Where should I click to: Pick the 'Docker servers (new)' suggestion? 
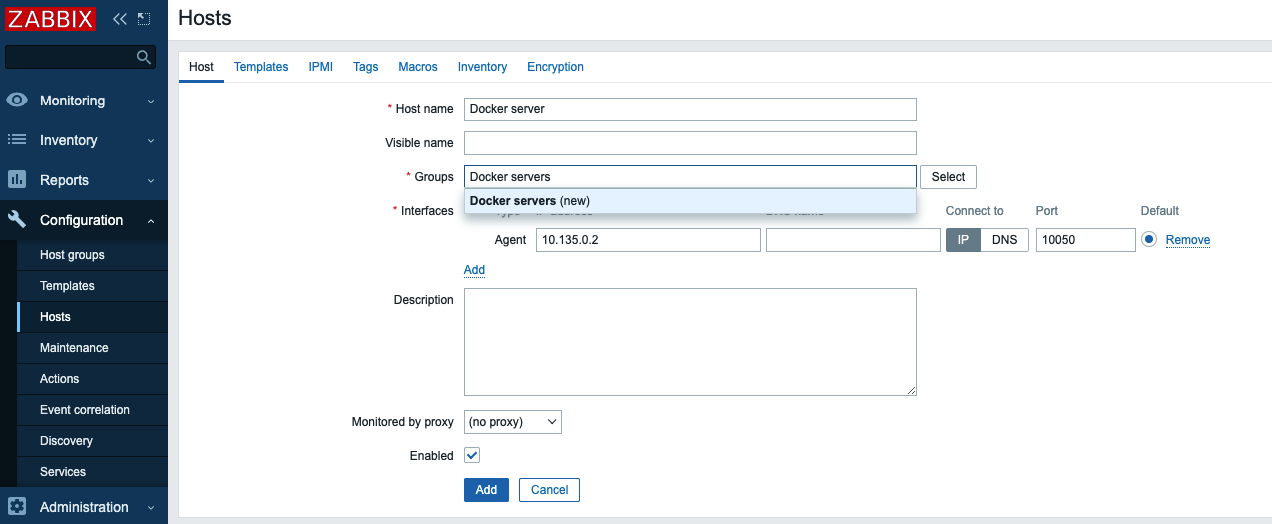point(690,201)
